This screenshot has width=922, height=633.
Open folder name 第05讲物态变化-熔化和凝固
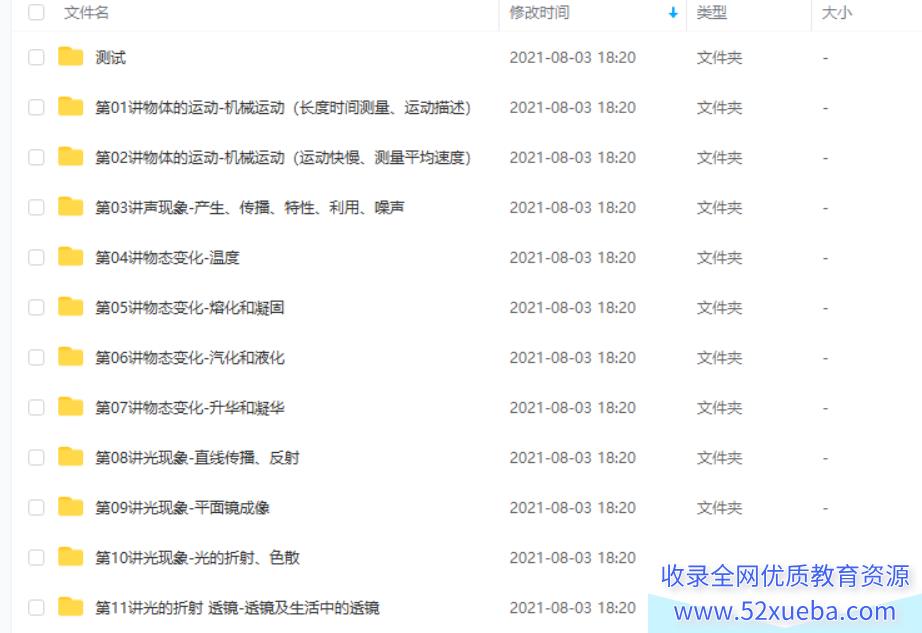(x=190, y=307)
